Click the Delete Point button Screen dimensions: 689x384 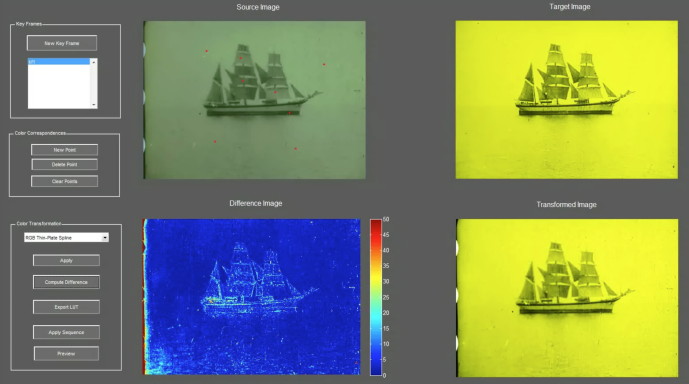pos(65,164)
